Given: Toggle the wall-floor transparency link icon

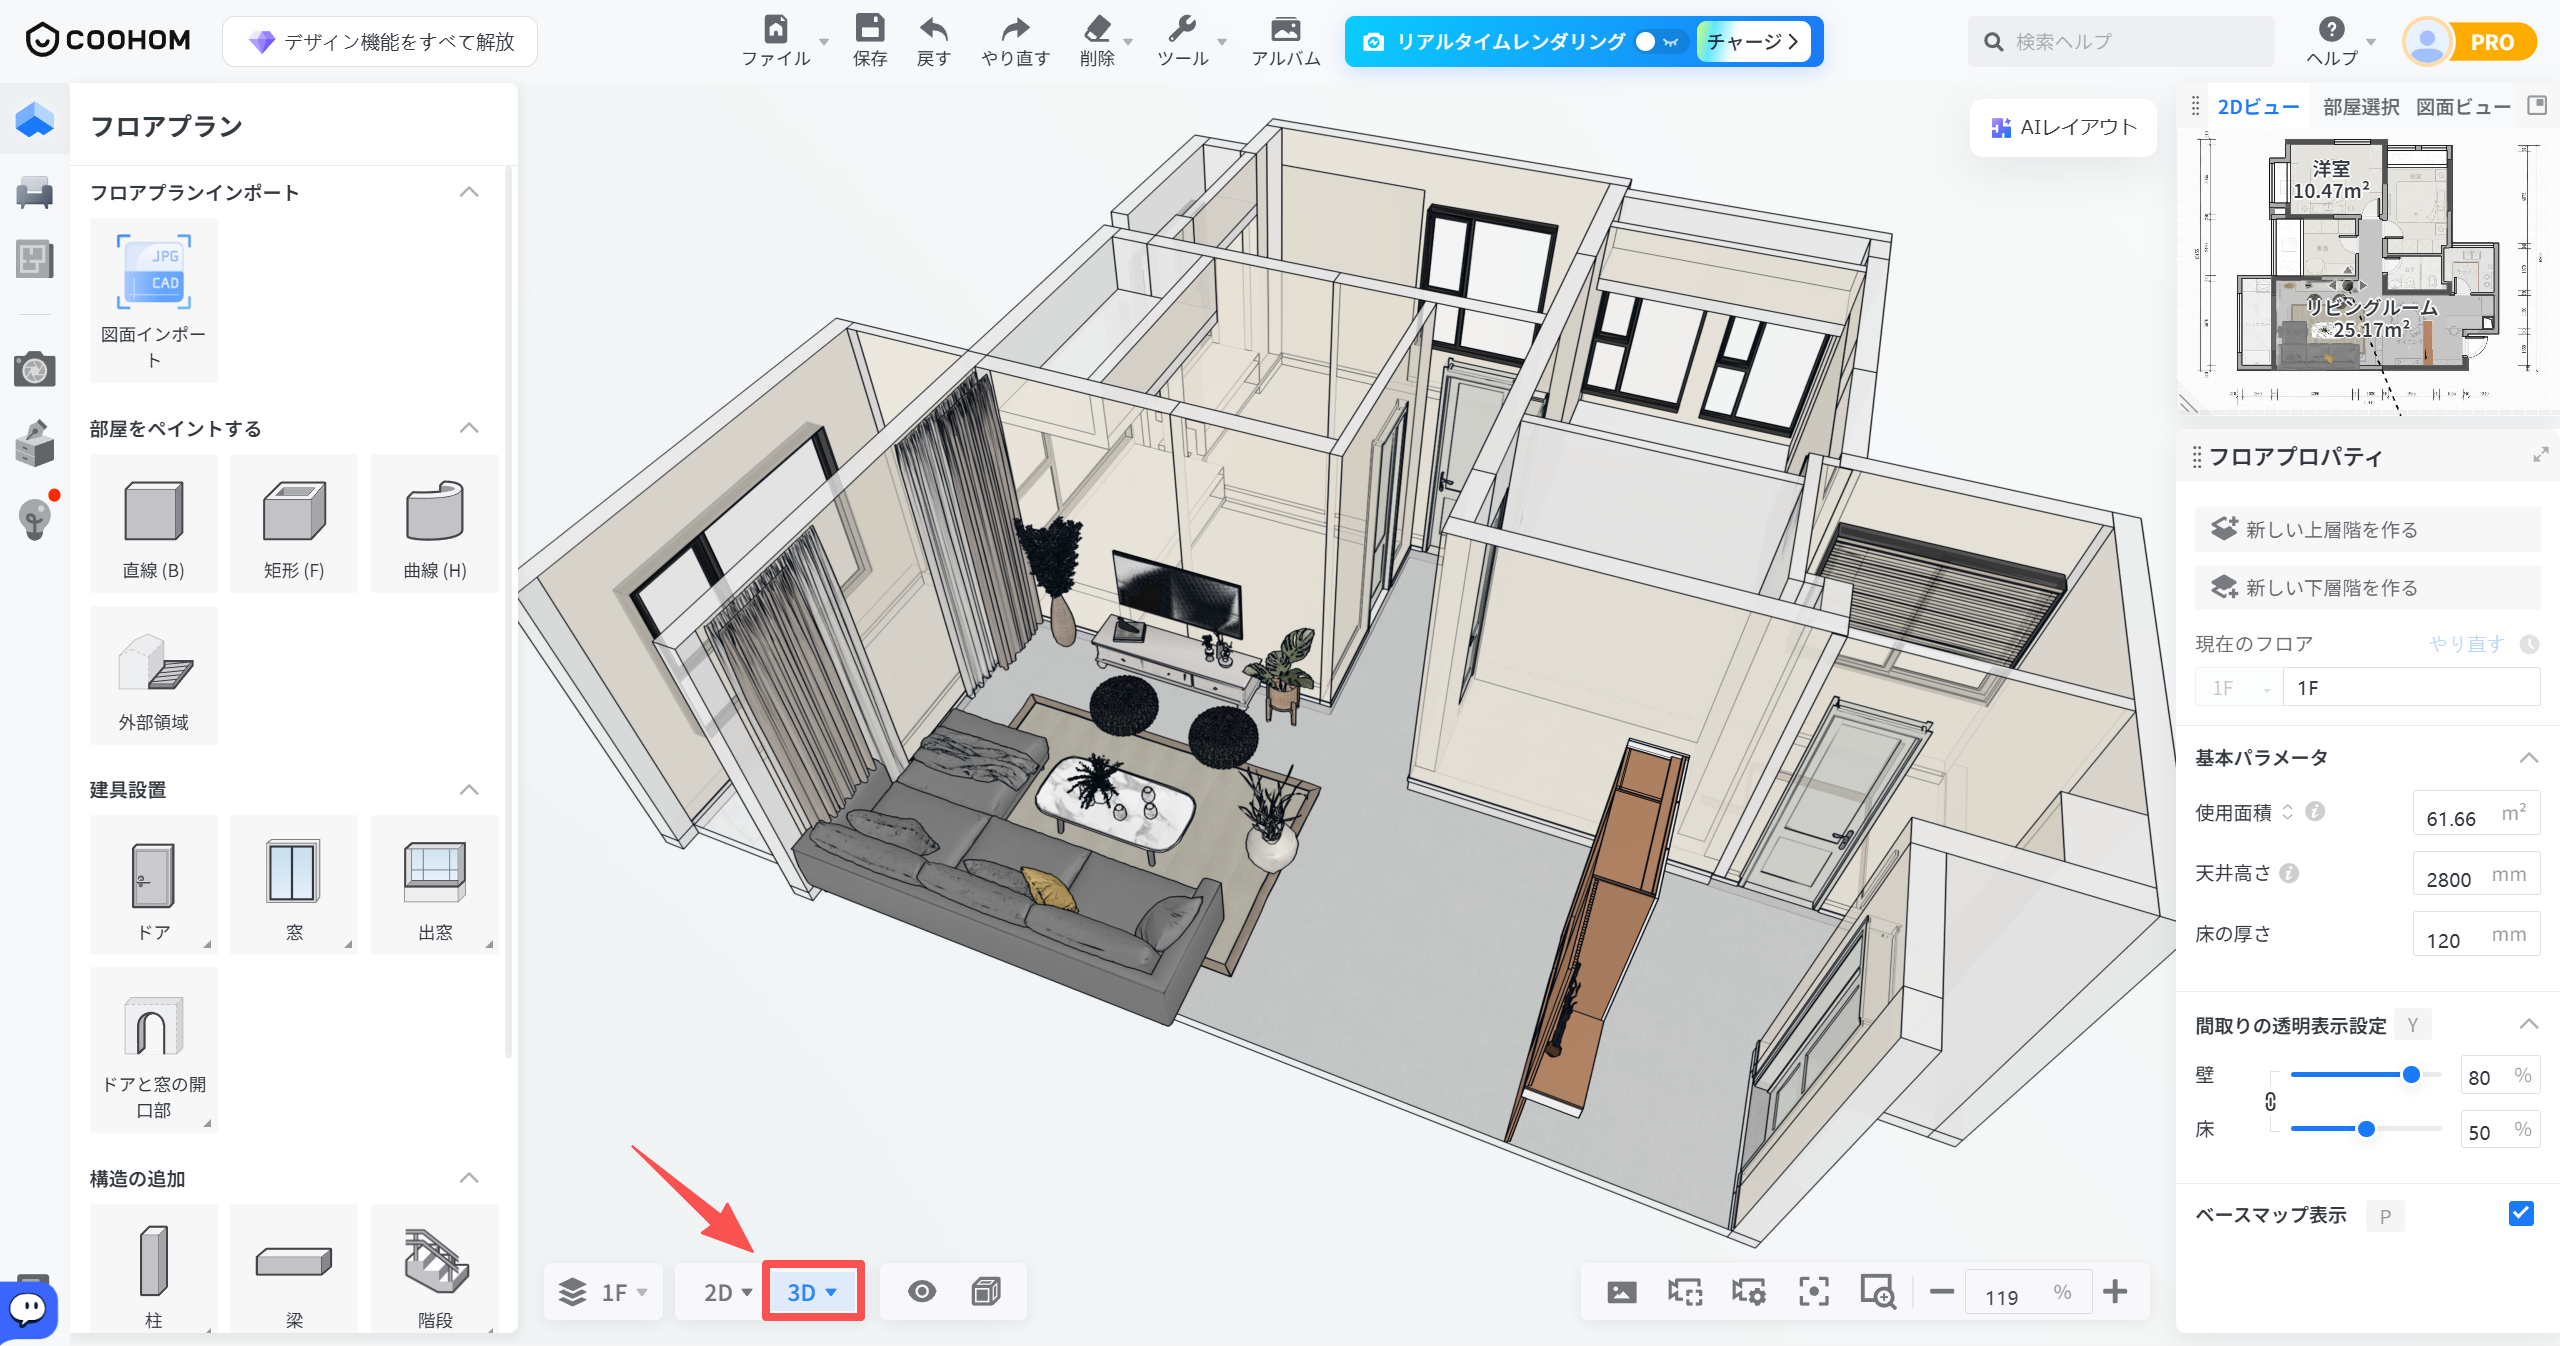Looking at the screenshot, I should click(2270, 1102).
